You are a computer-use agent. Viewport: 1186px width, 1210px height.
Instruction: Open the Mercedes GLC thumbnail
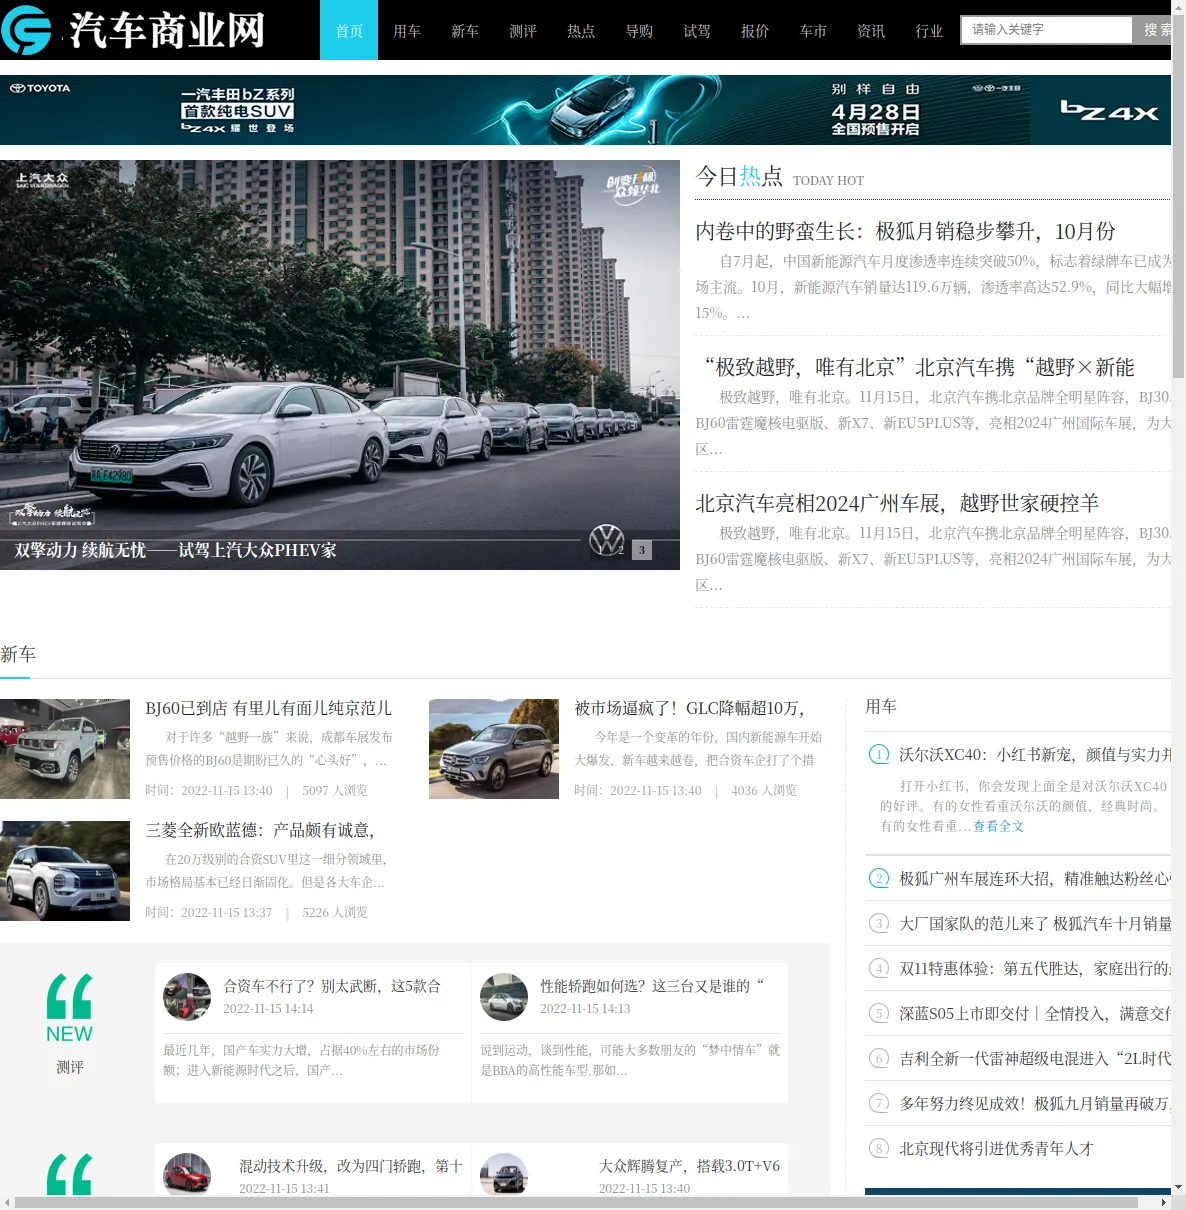(494, 749)
